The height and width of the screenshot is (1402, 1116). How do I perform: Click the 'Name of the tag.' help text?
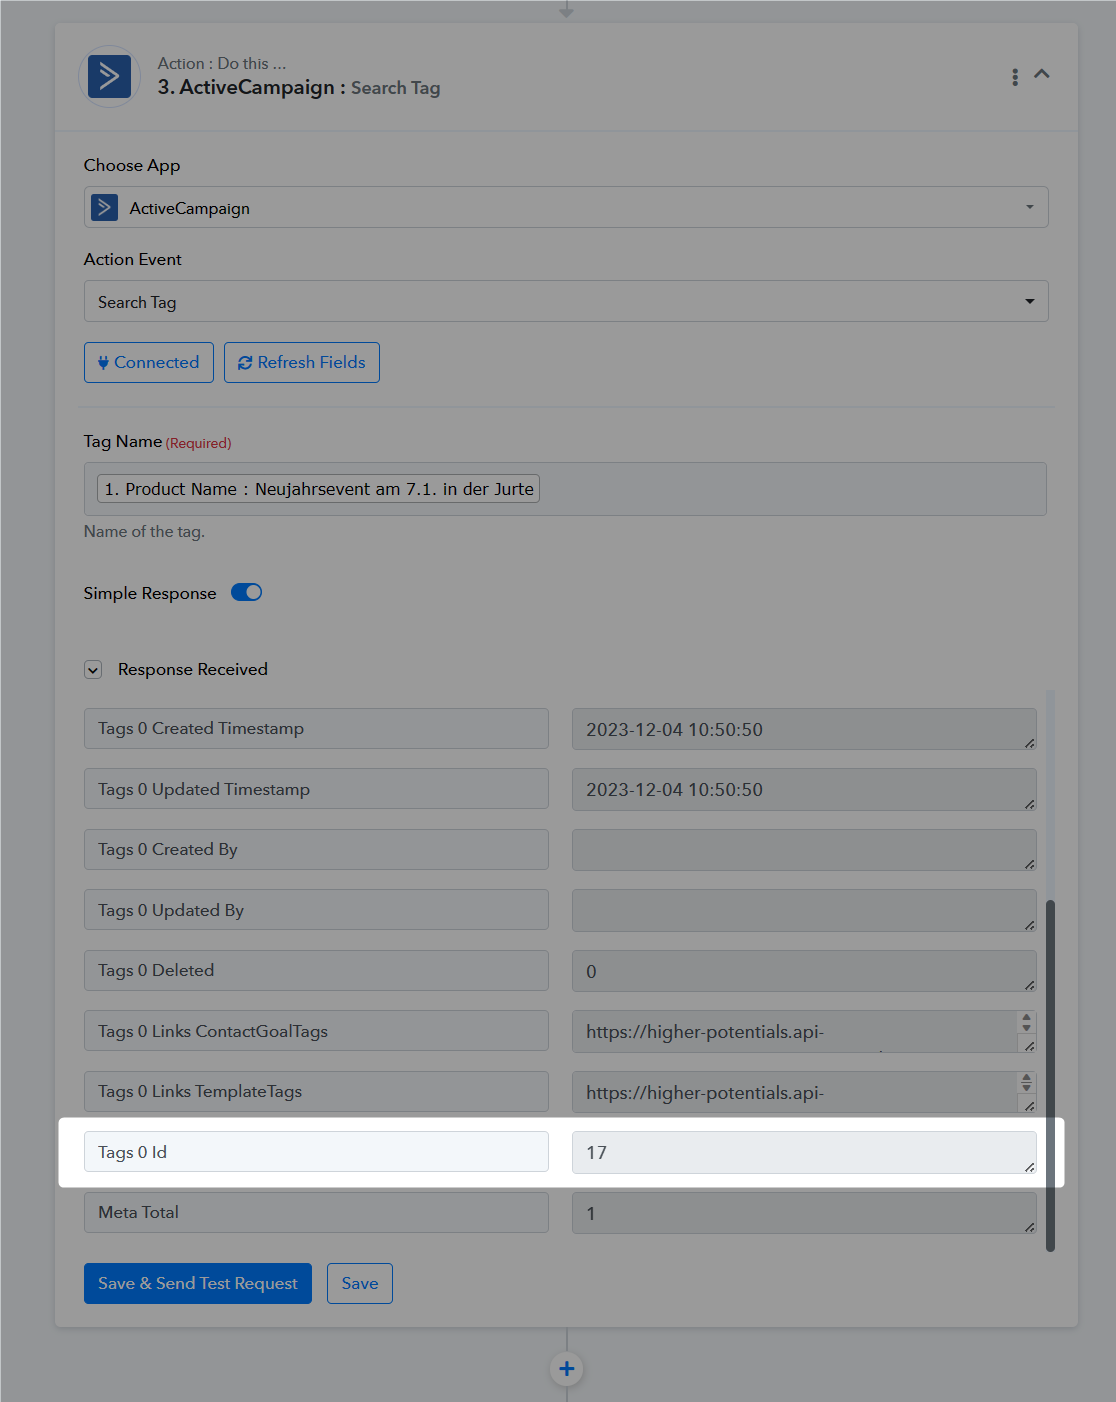pyautogui.click(x=144, y=532)
